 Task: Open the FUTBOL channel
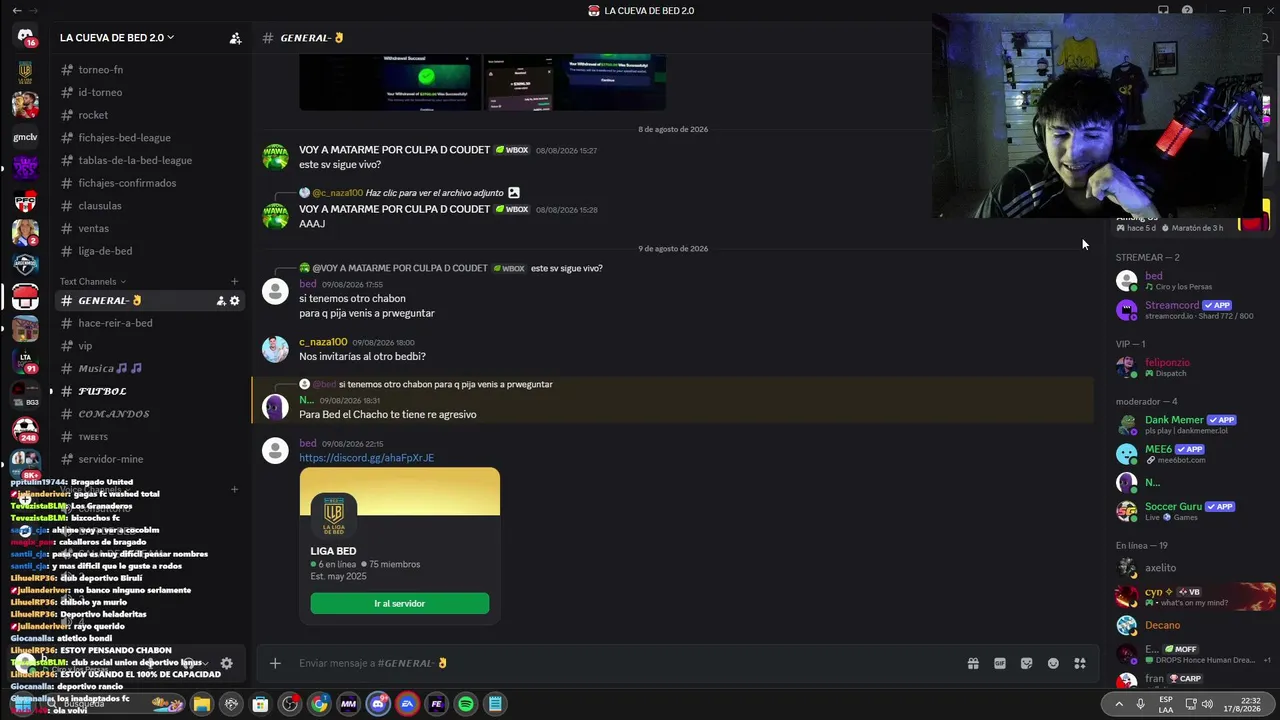tap(148, 391)
